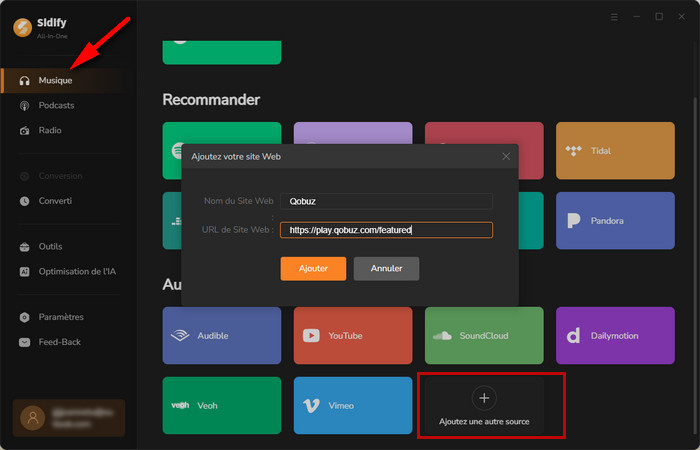Click the URL de Site Web field
The height and width of the screenshot is (450, 700).
coord(386,230)
